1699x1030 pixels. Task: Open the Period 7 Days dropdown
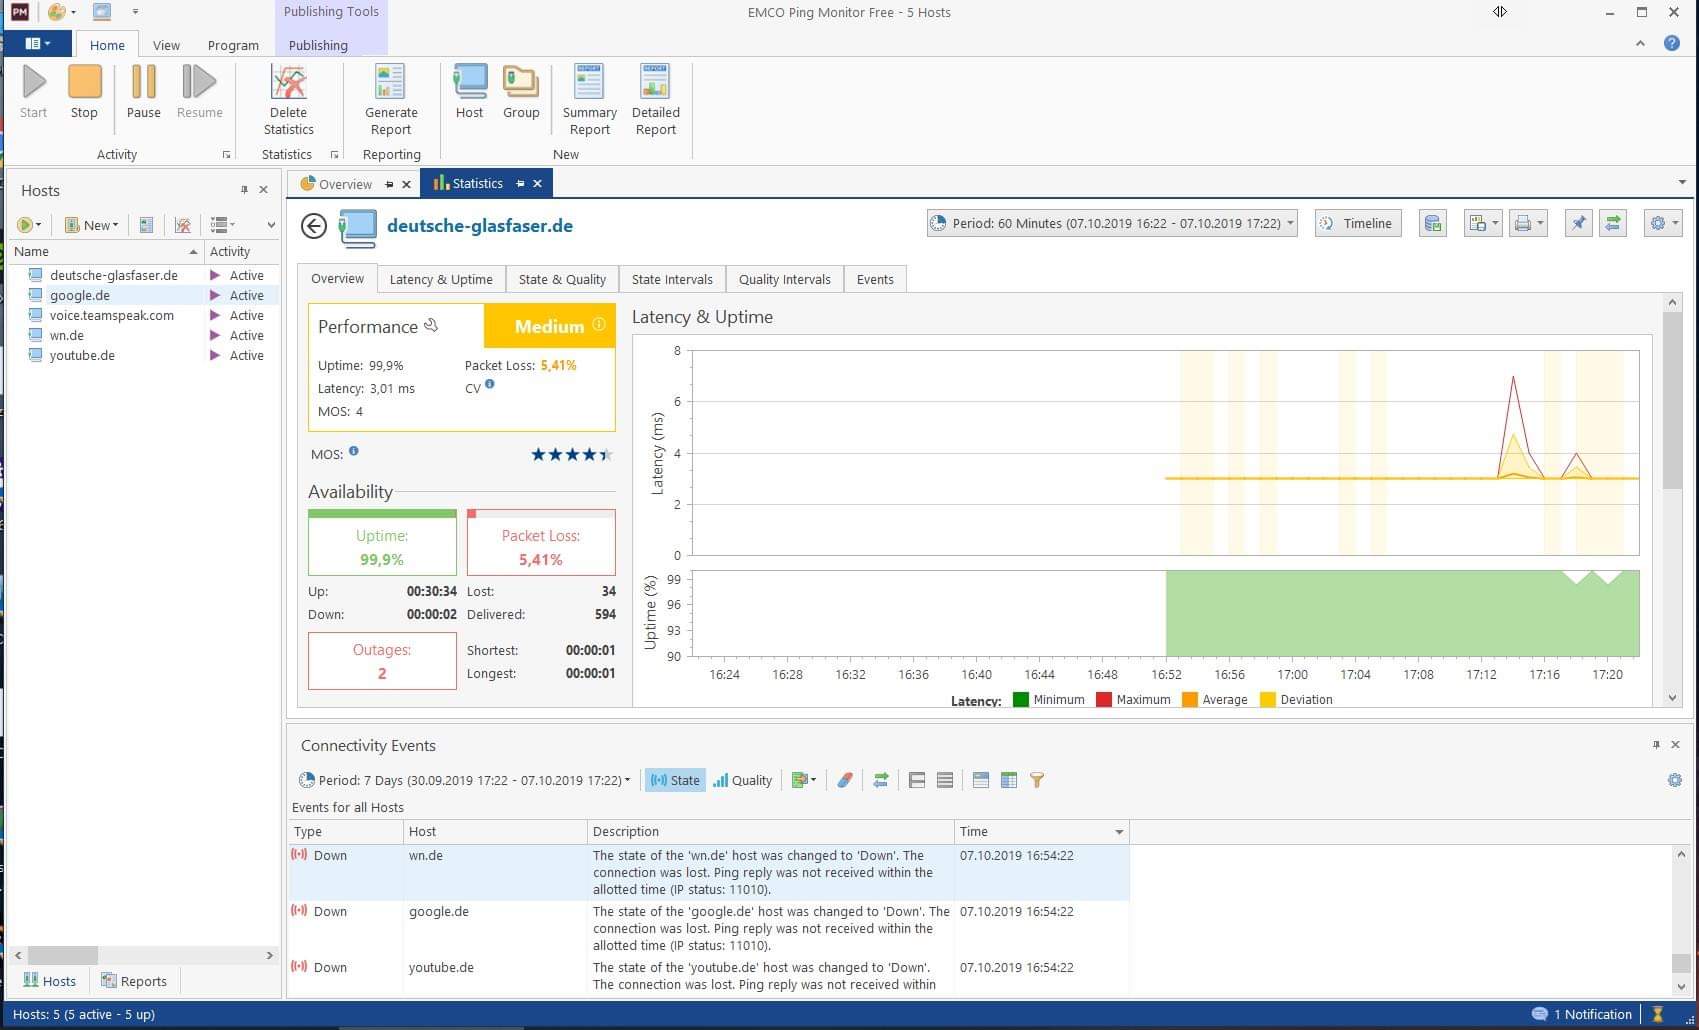coord(465,780)
